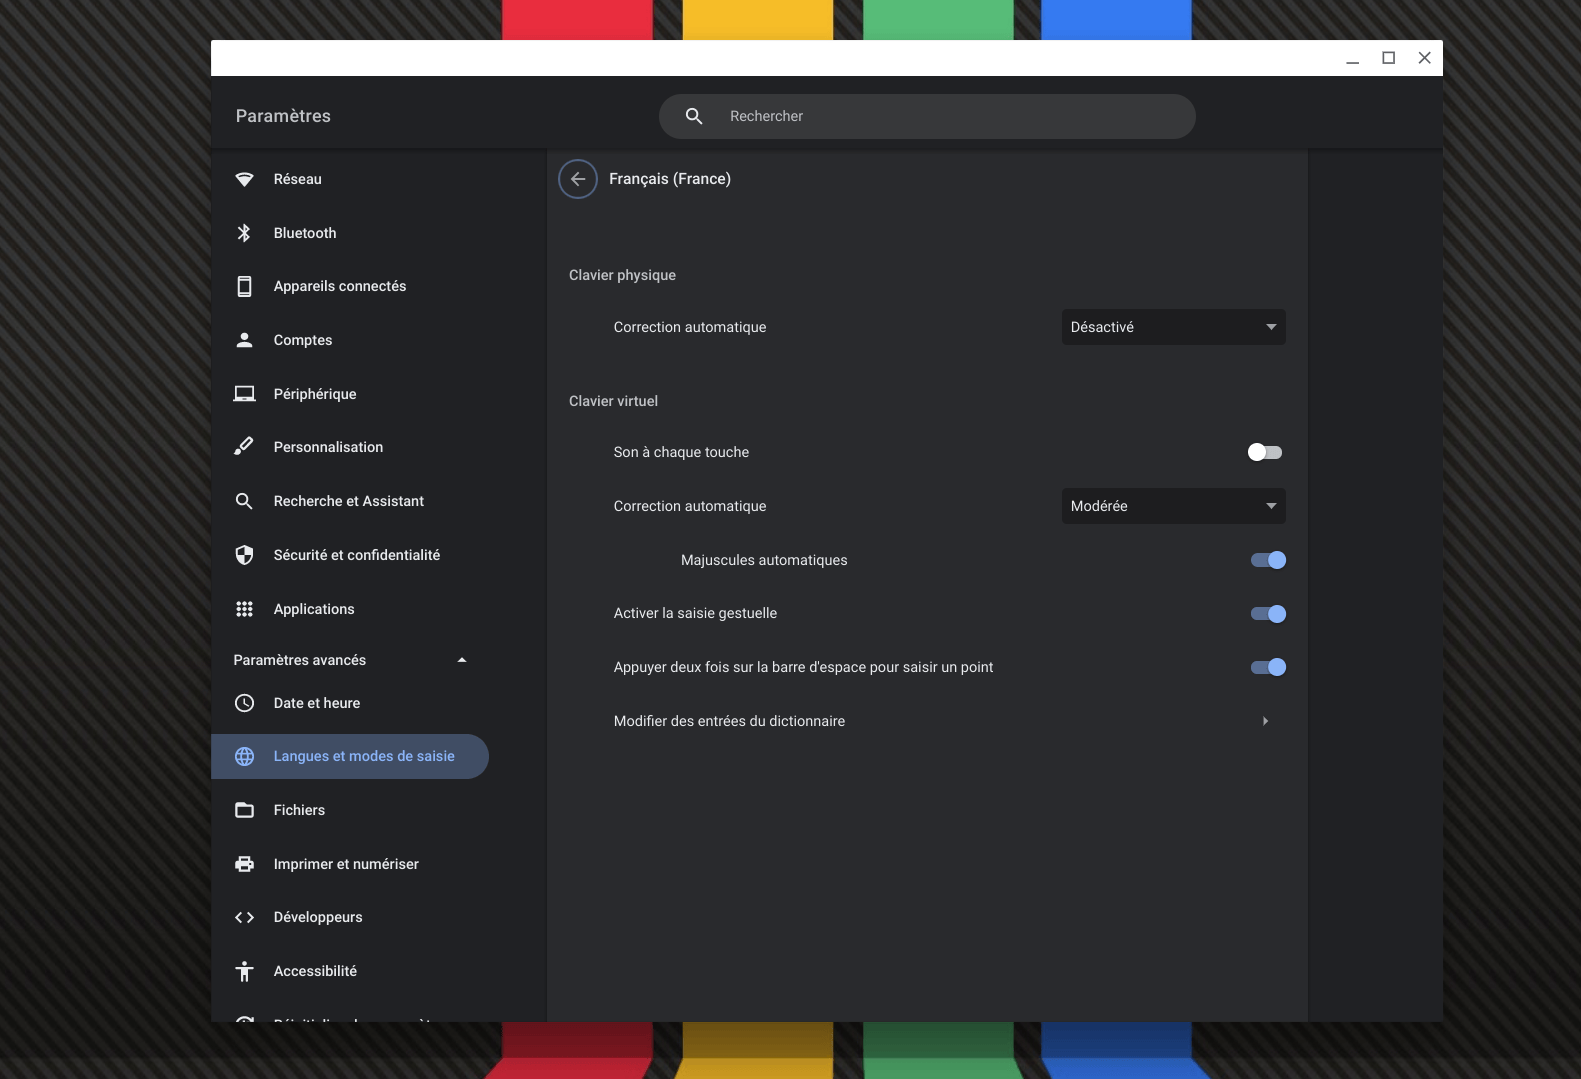Enable Son à chaque touche toggle

click(1265, 453)
